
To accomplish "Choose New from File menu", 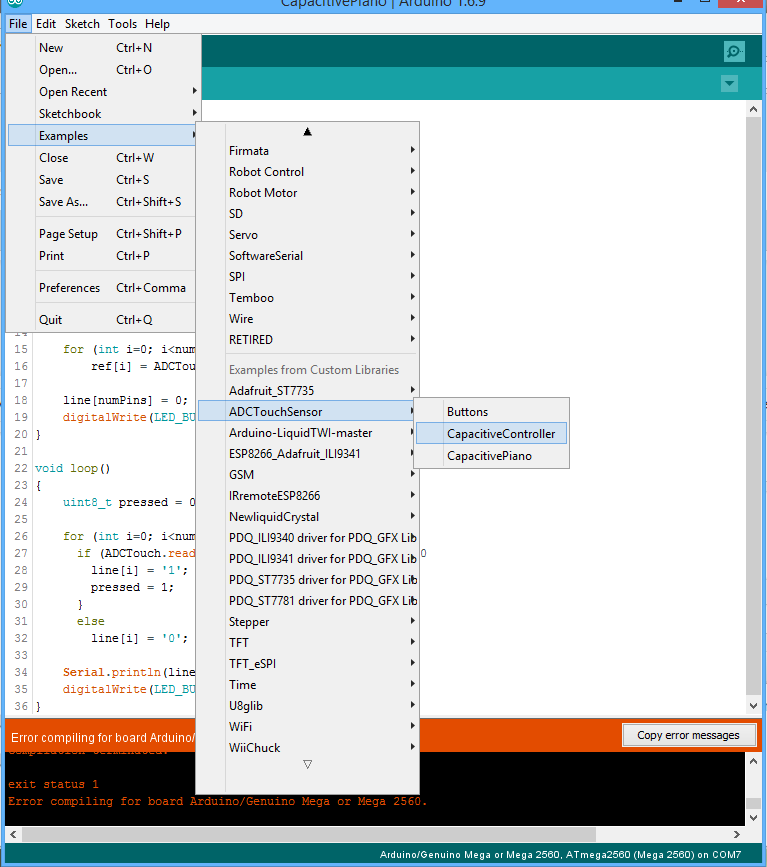I will [103, 48].
